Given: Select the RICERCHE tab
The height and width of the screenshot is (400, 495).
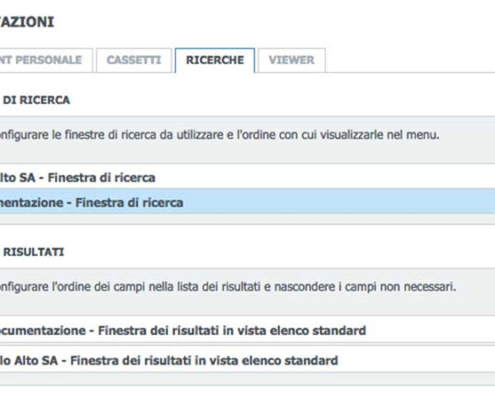Looking at the screenshot, I should [x=215, y=60].
